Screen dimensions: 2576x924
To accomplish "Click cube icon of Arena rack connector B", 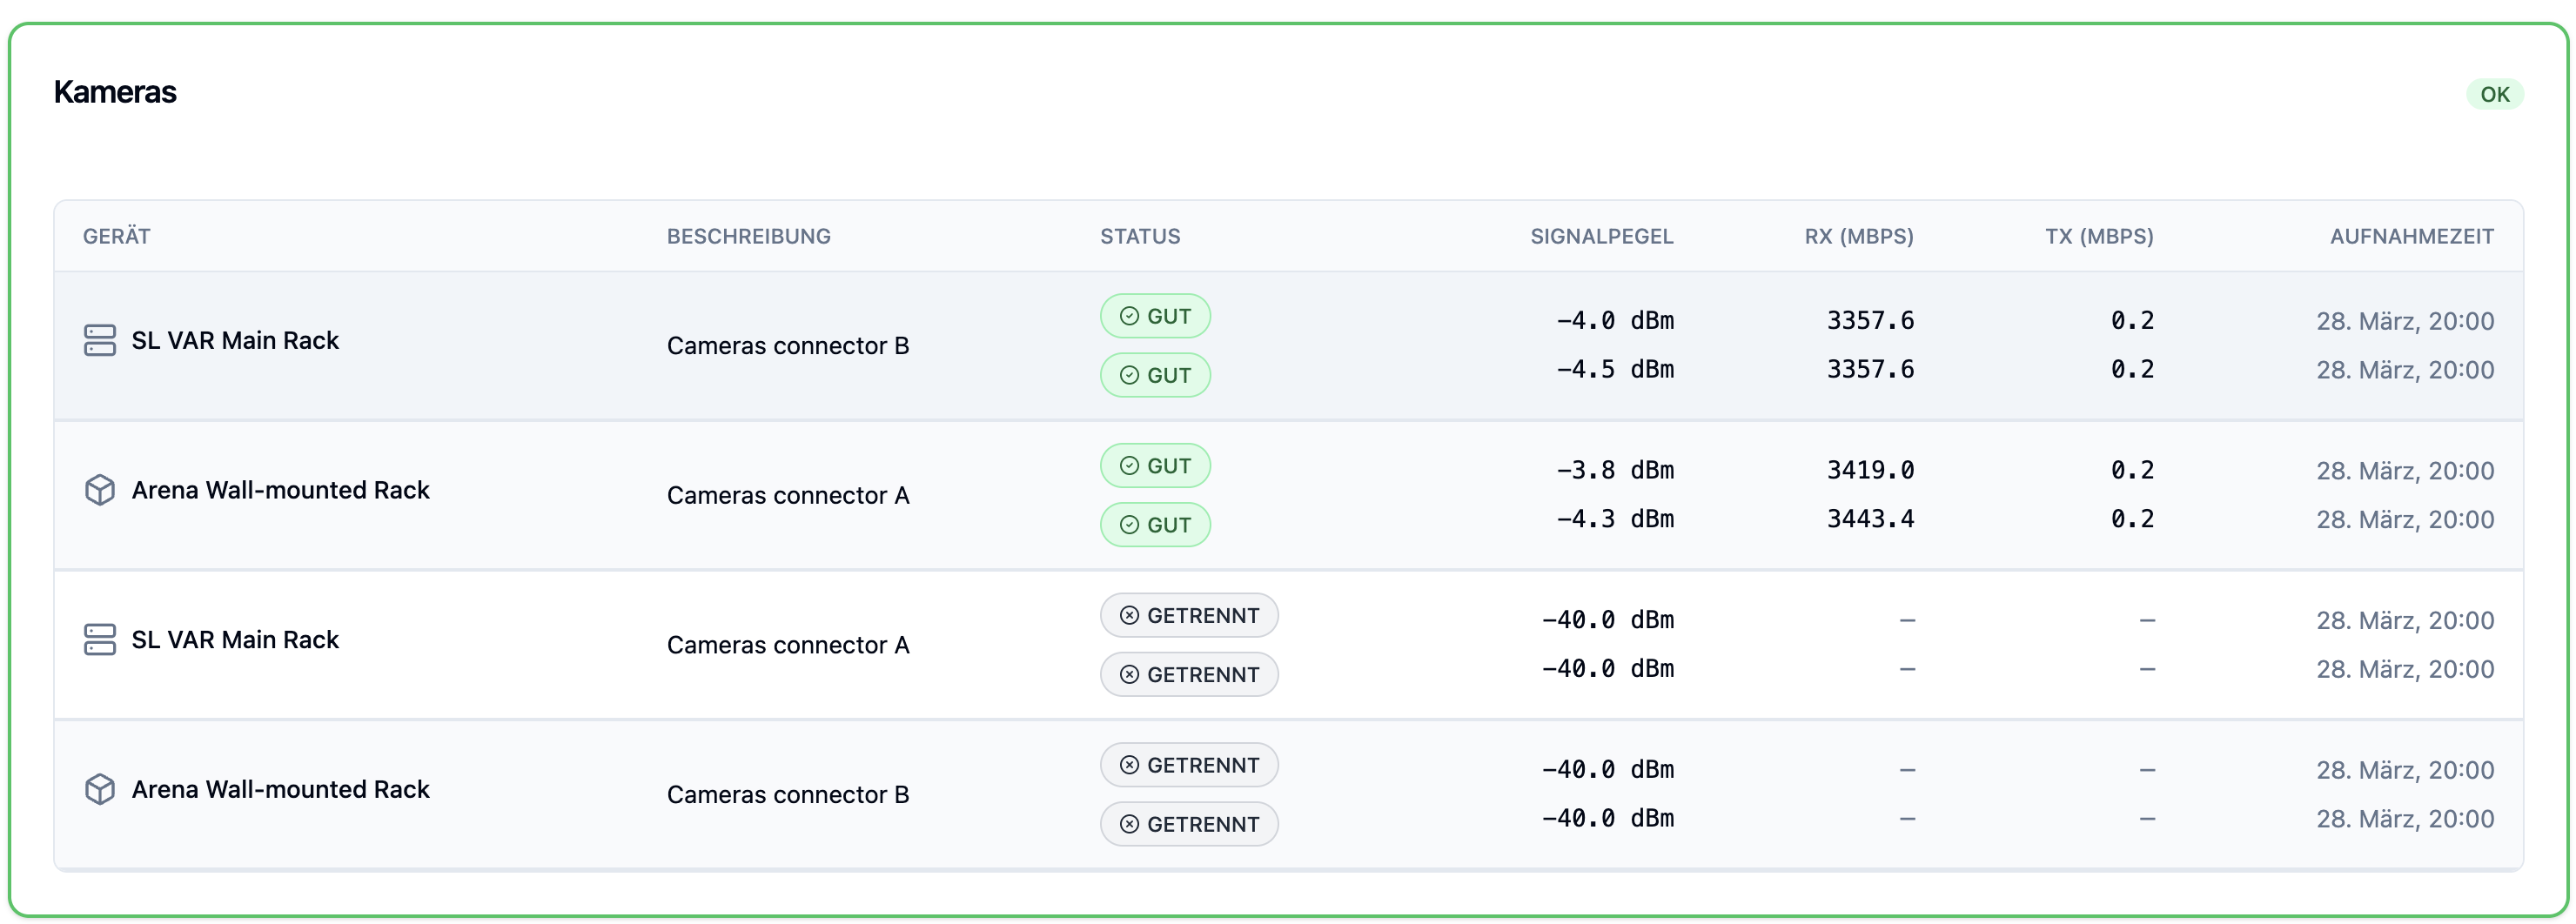I will [x=100, y=789].
